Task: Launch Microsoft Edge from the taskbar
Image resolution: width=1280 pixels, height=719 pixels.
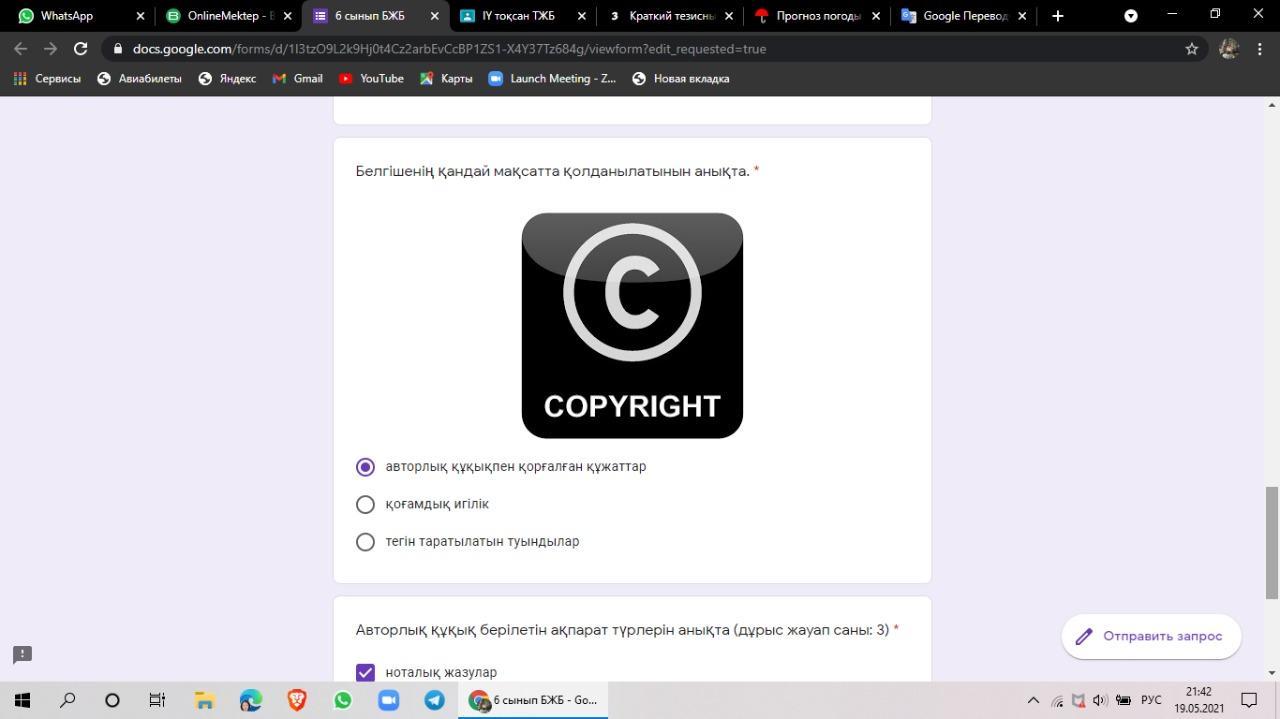Action: [250, 700]
